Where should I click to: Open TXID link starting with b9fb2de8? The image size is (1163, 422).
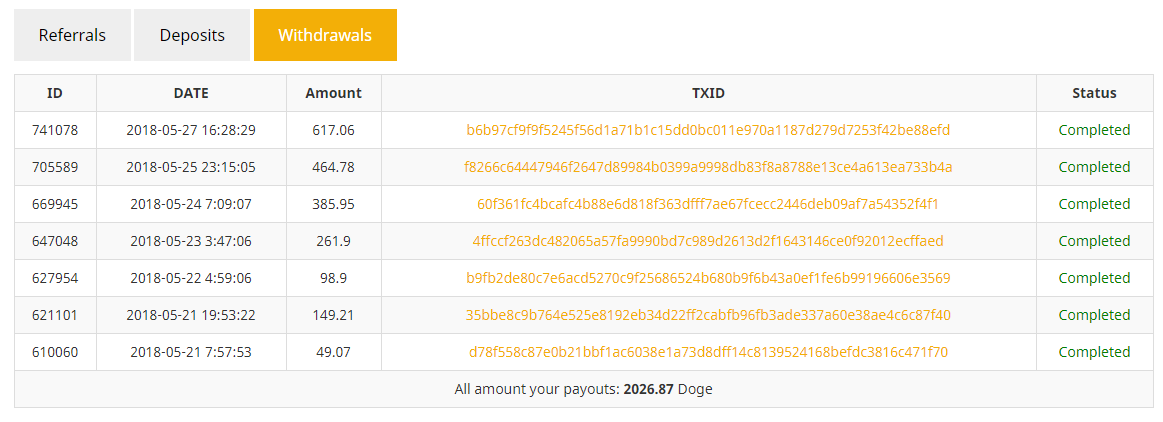[x=708, y=278]
